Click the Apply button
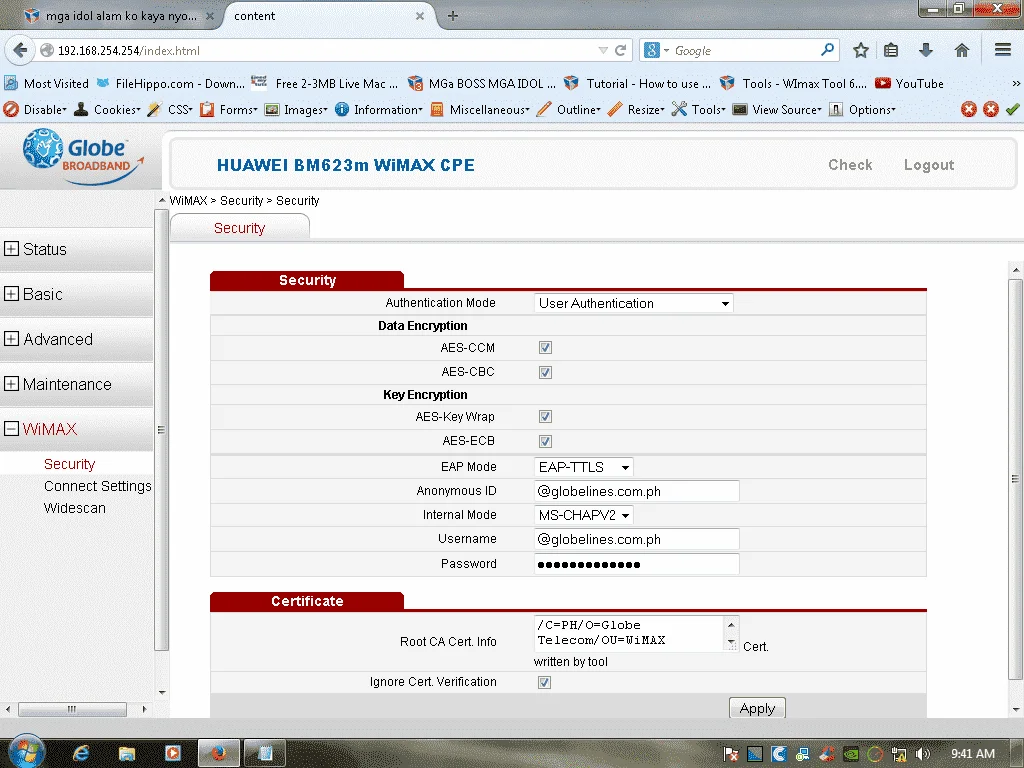The image size is (1024, 768). tap(757, 709)
